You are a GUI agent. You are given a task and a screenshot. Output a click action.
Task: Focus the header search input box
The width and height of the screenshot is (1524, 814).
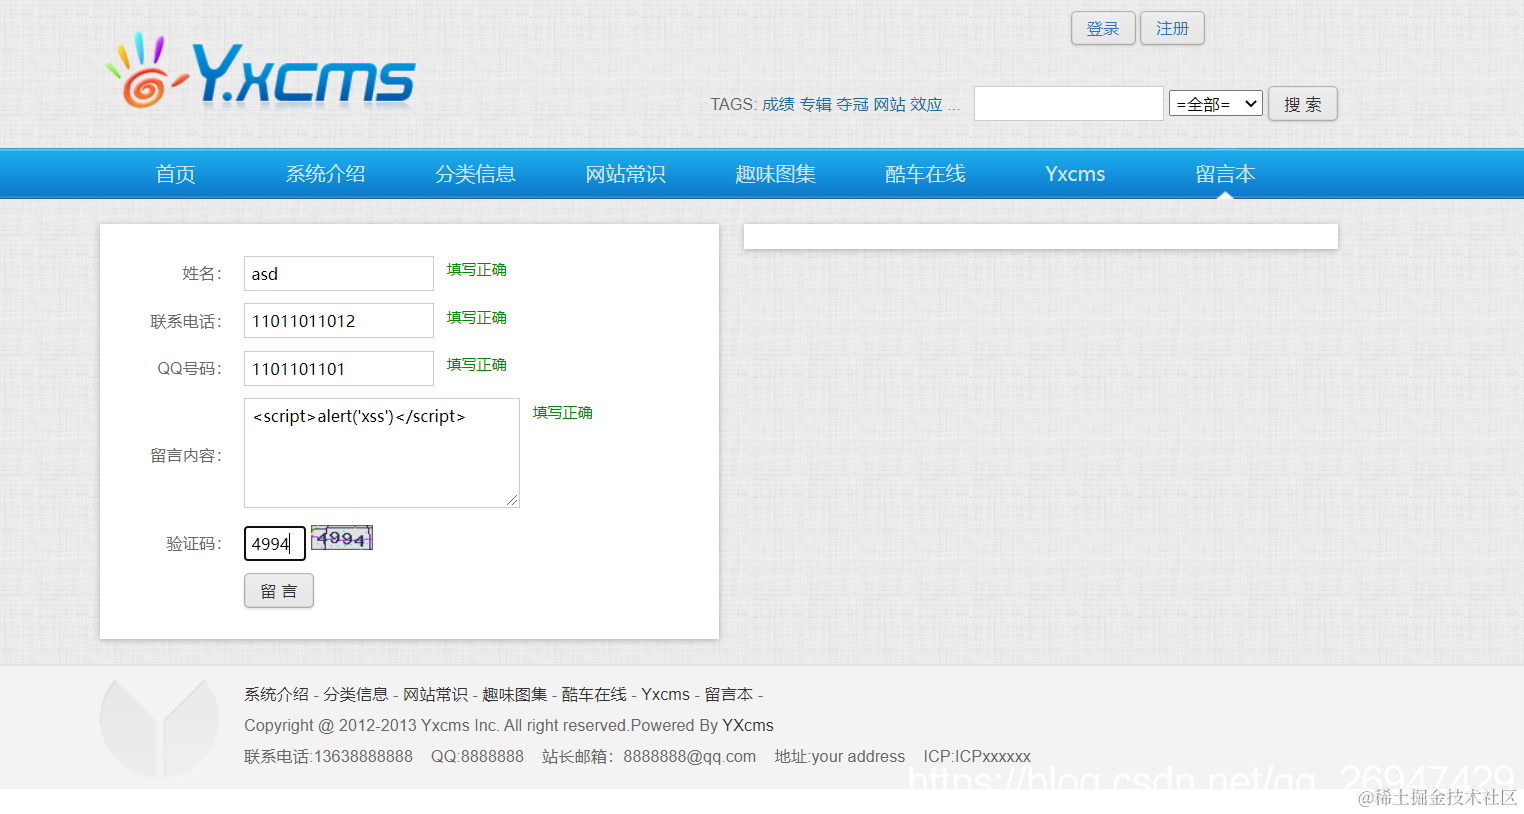pyautogui.click(x=1069, y=104)
